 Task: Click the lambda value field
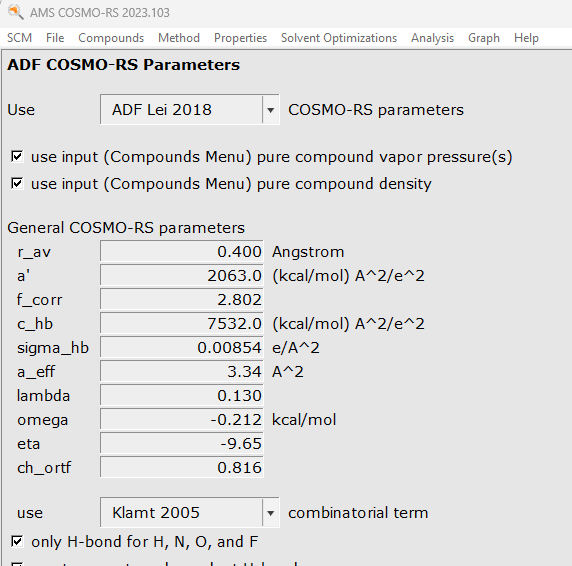click(x=182, y=396)
